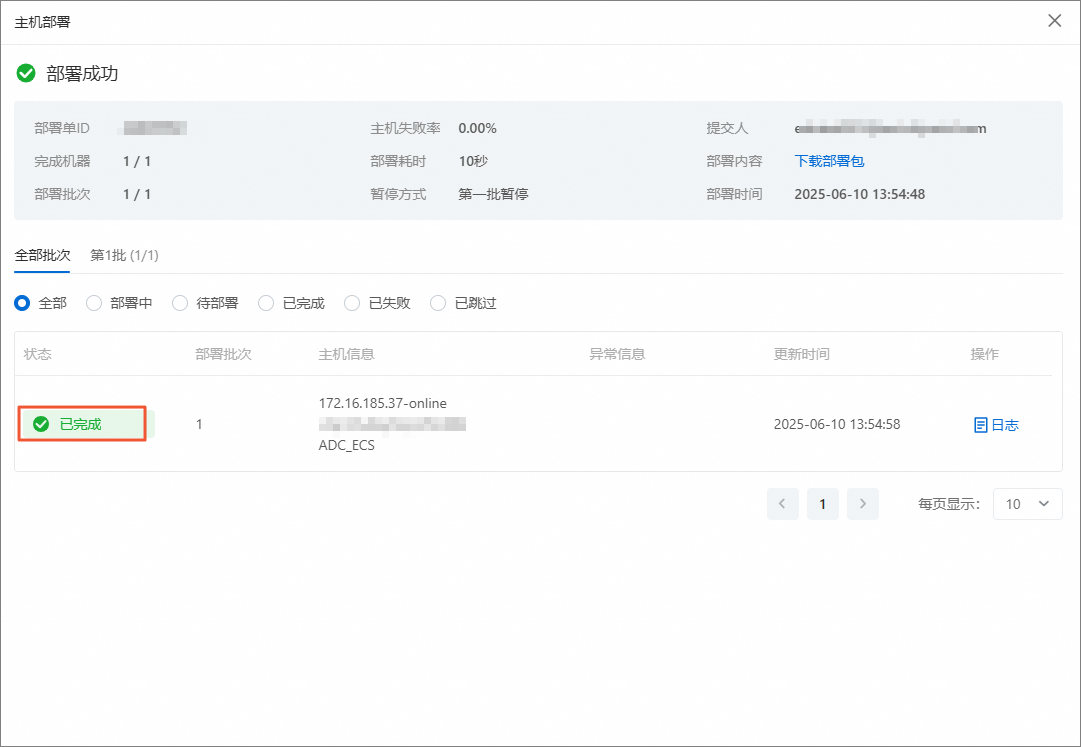Click host name 172.16.185.37-online
This screenshot has width=1081, height=747.
(x=383, y=403)
